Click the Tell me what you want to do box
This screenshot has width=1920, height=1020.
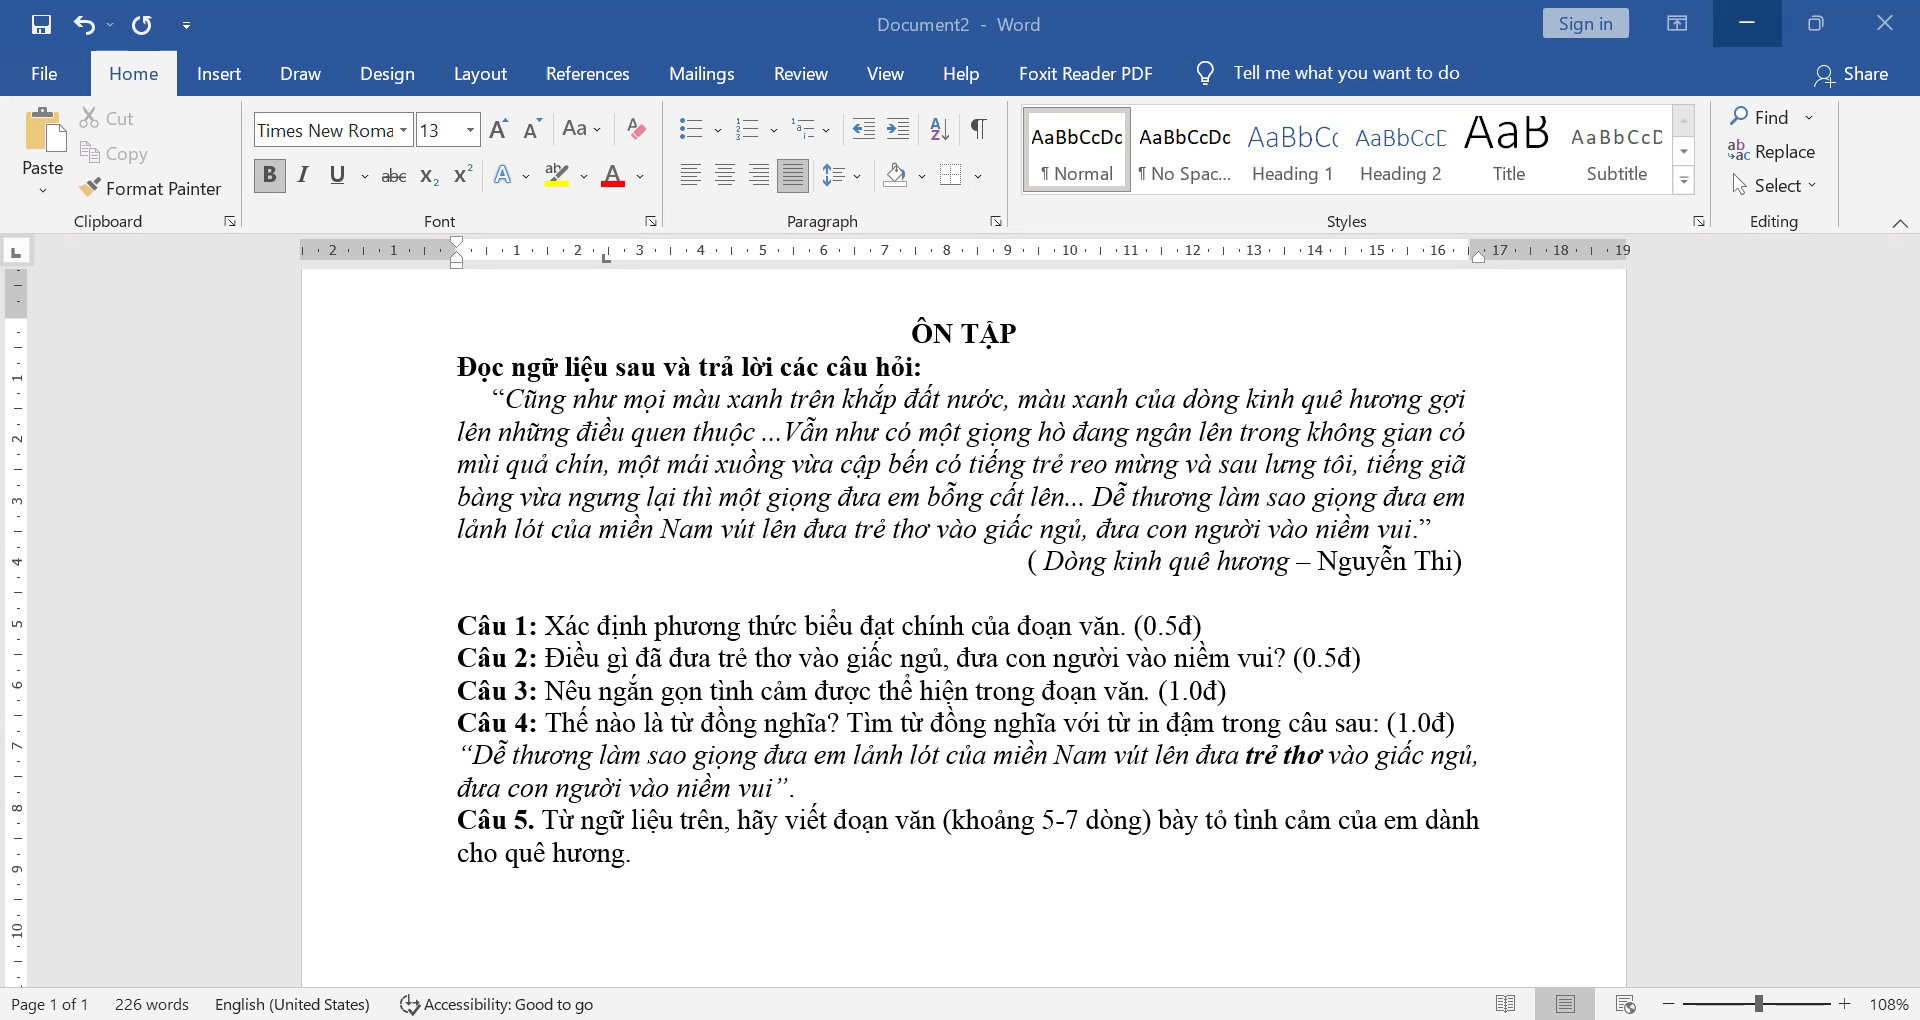pyautogui.click(x=1330, y=73)
